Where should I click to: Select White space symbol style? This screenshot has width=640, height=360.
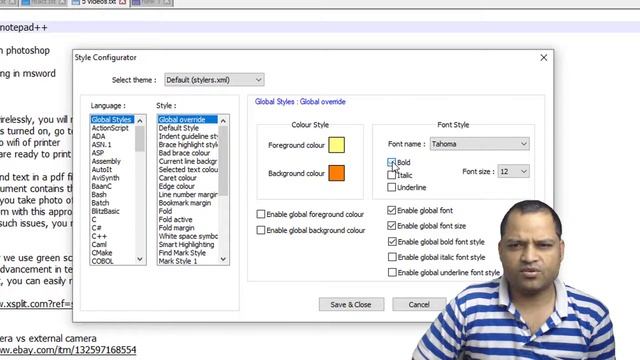(x=188, y=236)
